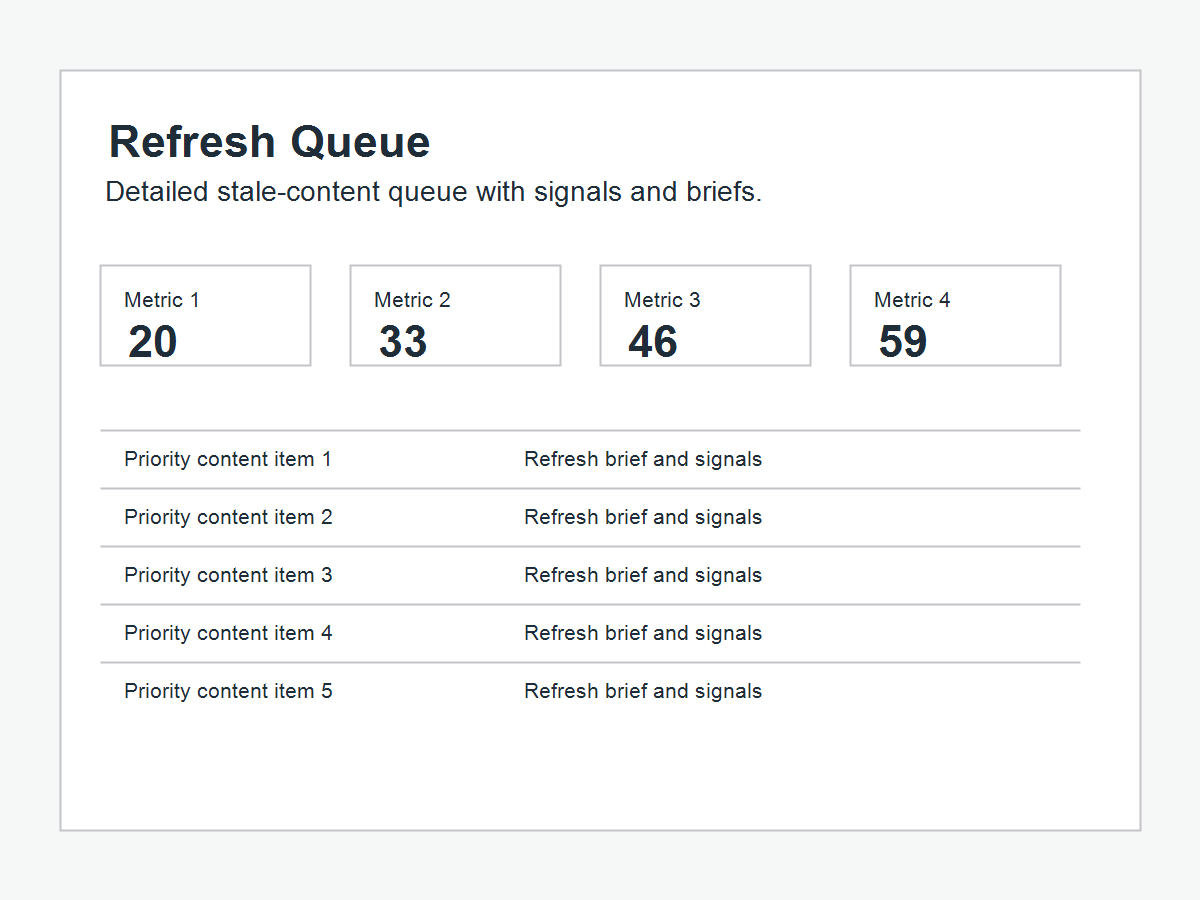Open Priority content item 2
Screen dimensions: 1200x900
[x=228, y=517]
